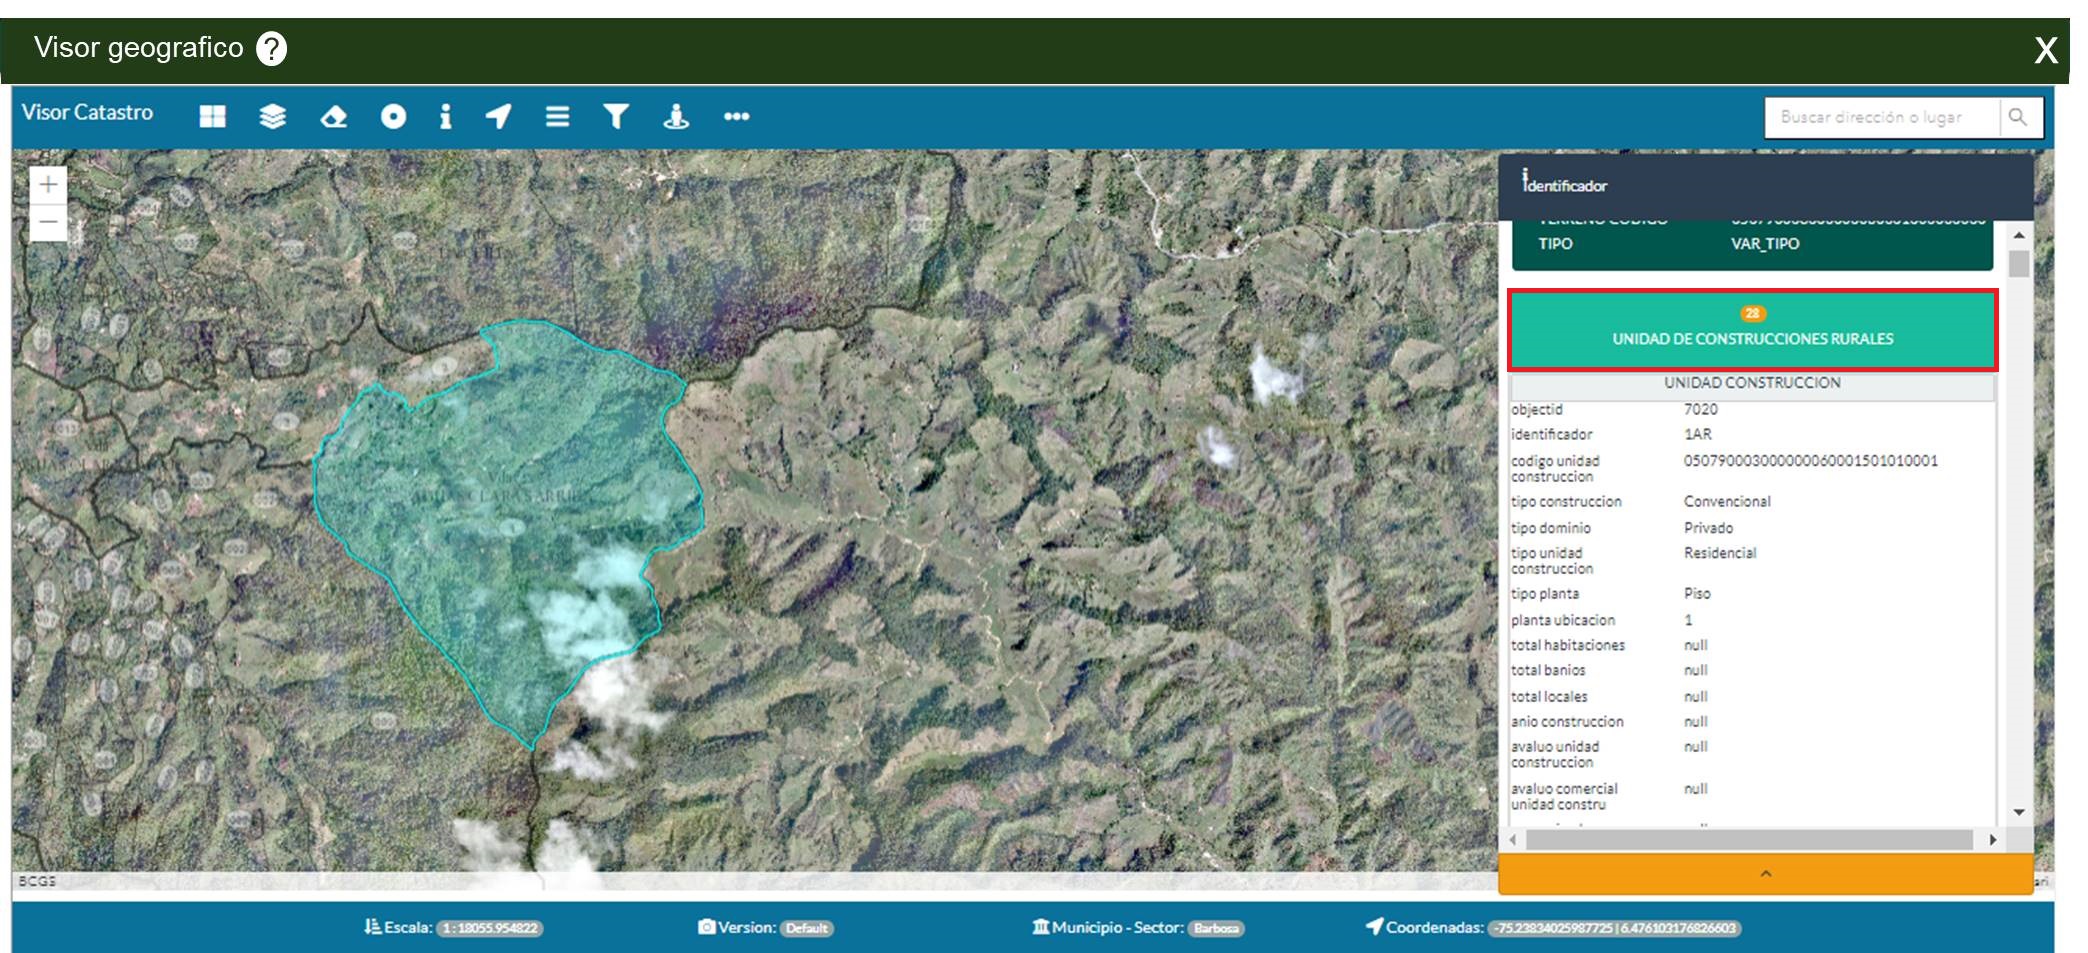2088x953 pixels.
Task: Collapse the orange panel chevron bar
Action: [1765, 874]
